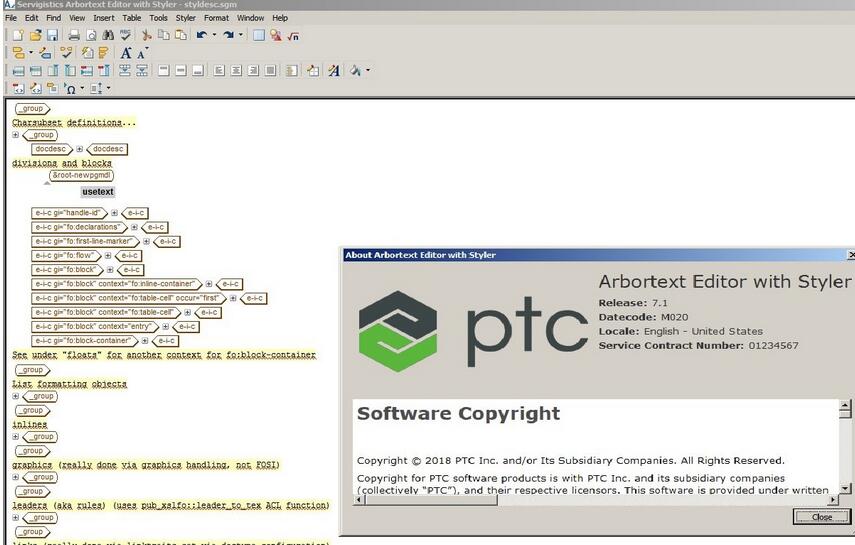Expand the group under inlines
The height and width of the screenshot is (545, 855).
[15, 437]
